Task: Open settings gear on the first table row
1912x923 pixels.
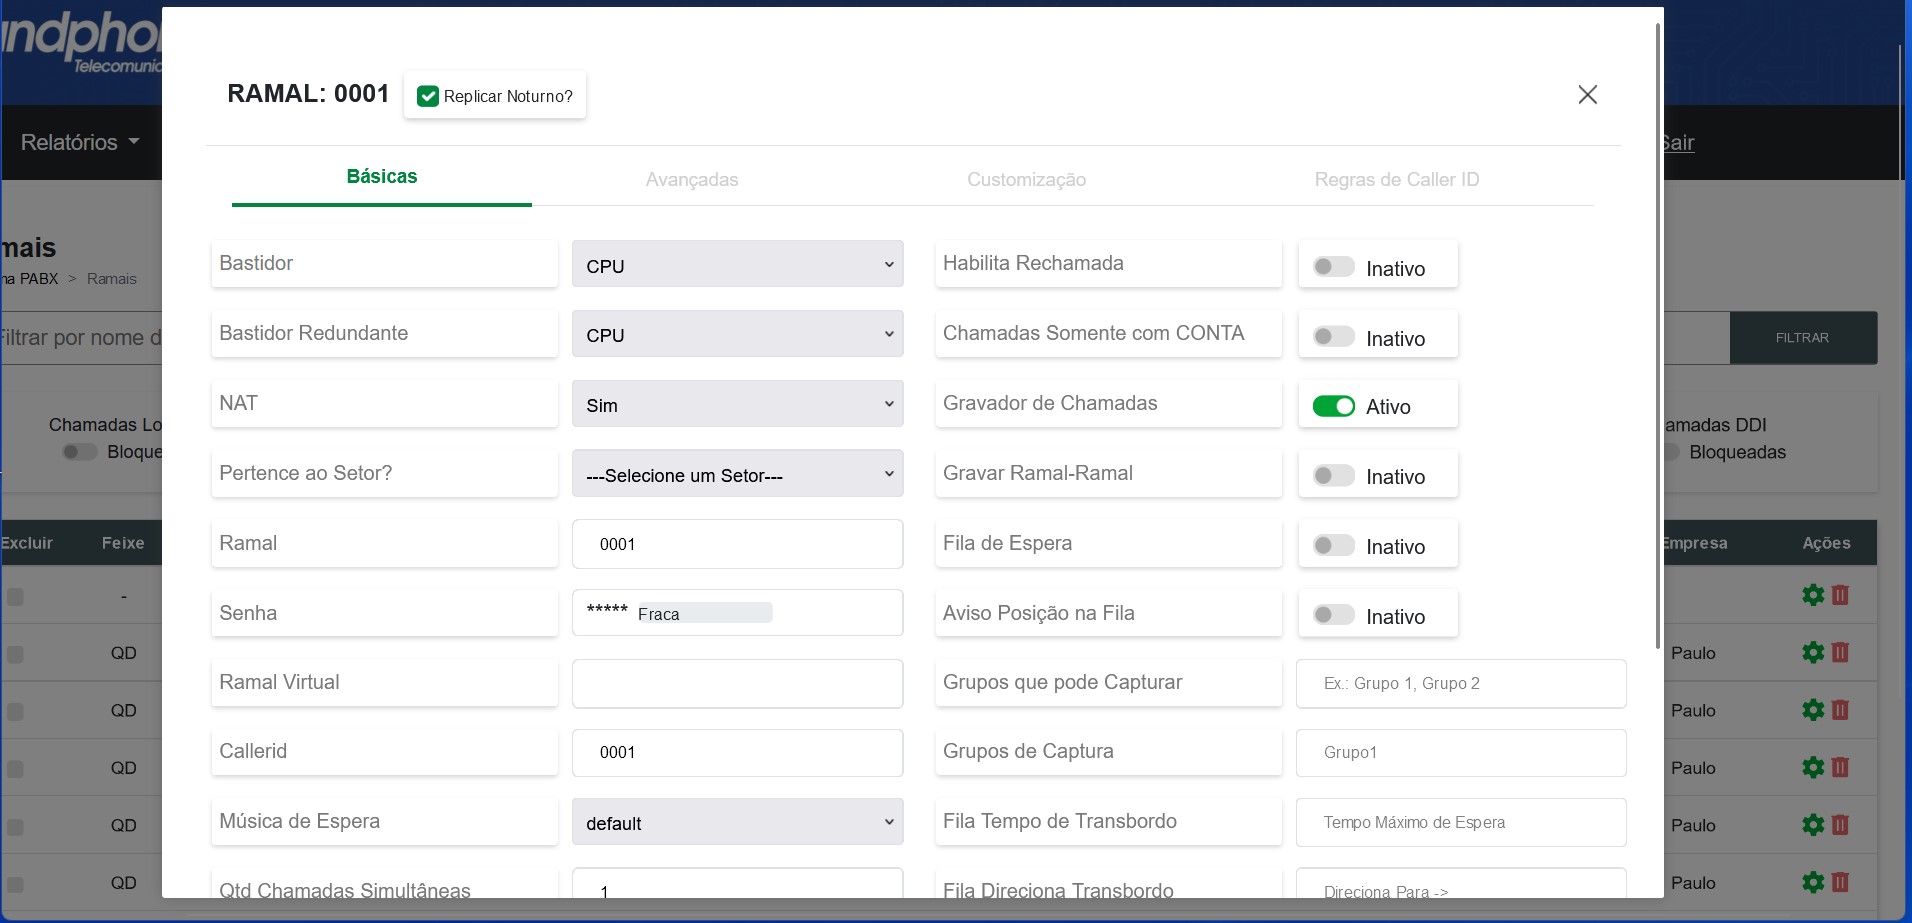Action: [1814, 595]
